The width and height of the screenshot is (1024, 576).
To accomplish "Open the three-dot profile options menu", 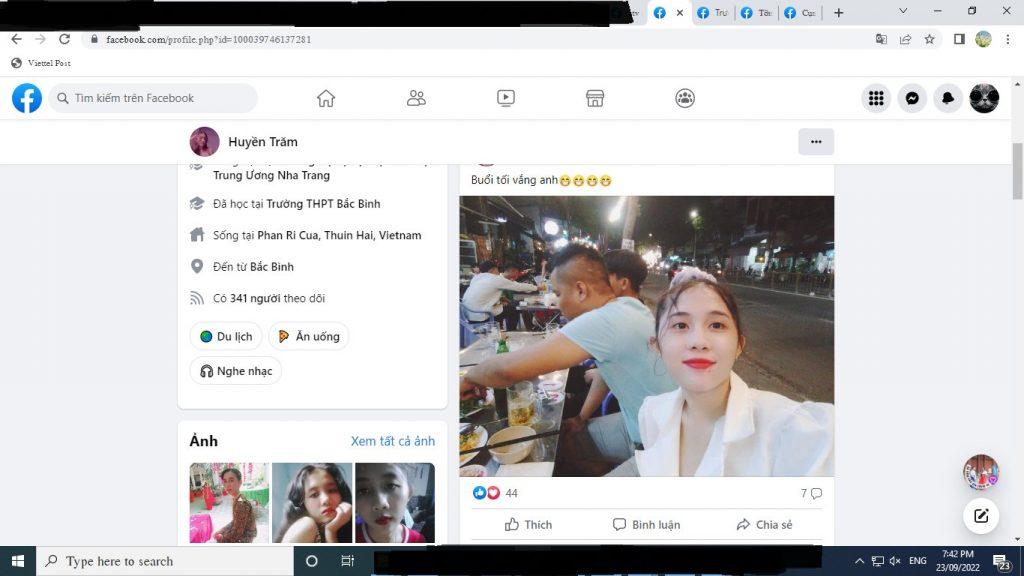I will point(816,142).
